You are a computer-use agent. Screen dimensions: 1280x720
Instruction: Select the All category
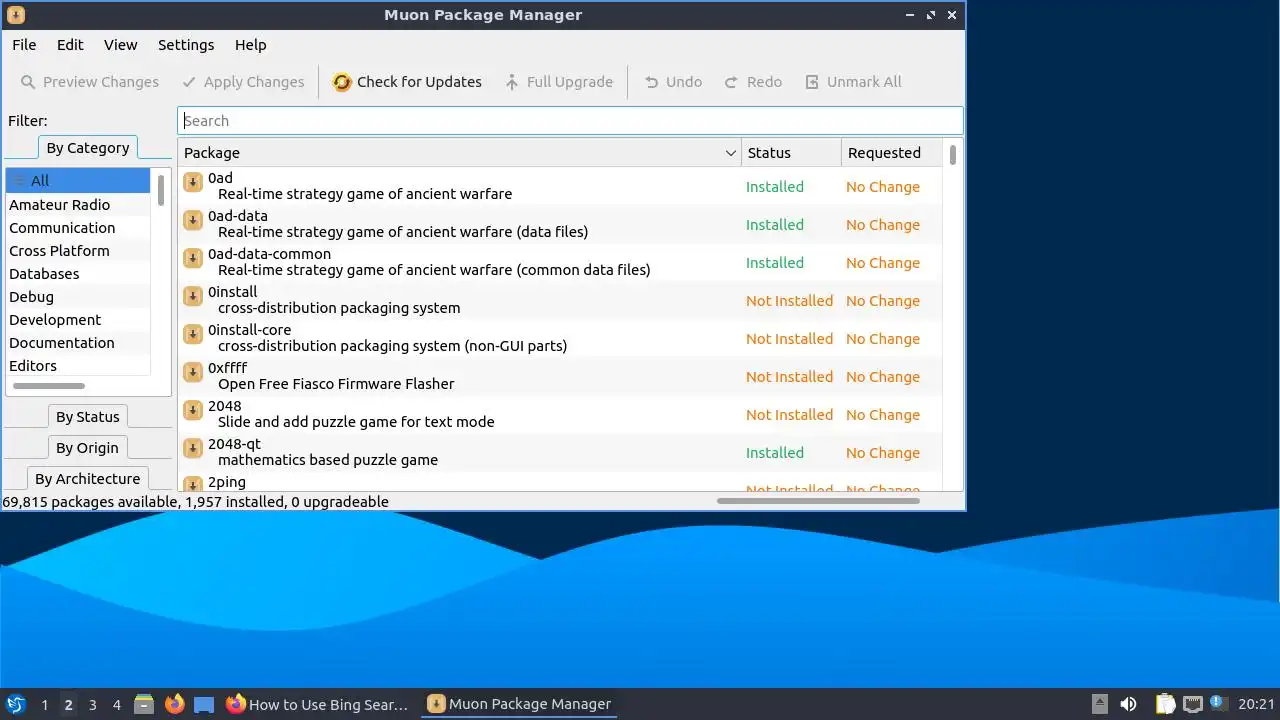(x=78, y=181)
